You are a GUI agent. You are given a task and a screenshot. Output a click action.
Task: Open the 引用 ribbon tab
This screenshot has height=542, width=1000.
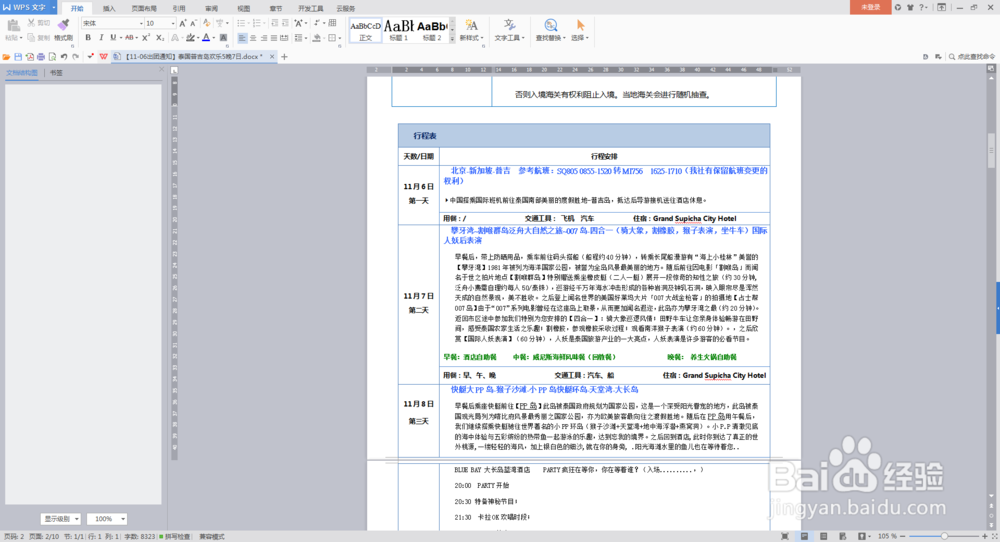pos(179,8)
